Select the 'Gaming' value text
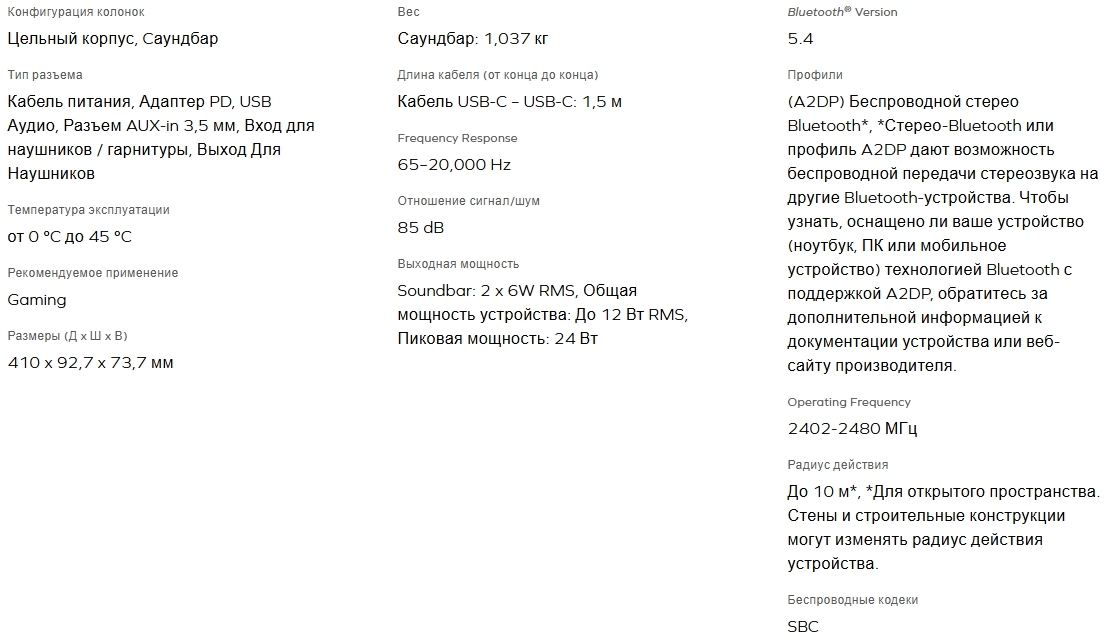This screenshot has width=1114, height=642. coord(37,300)
